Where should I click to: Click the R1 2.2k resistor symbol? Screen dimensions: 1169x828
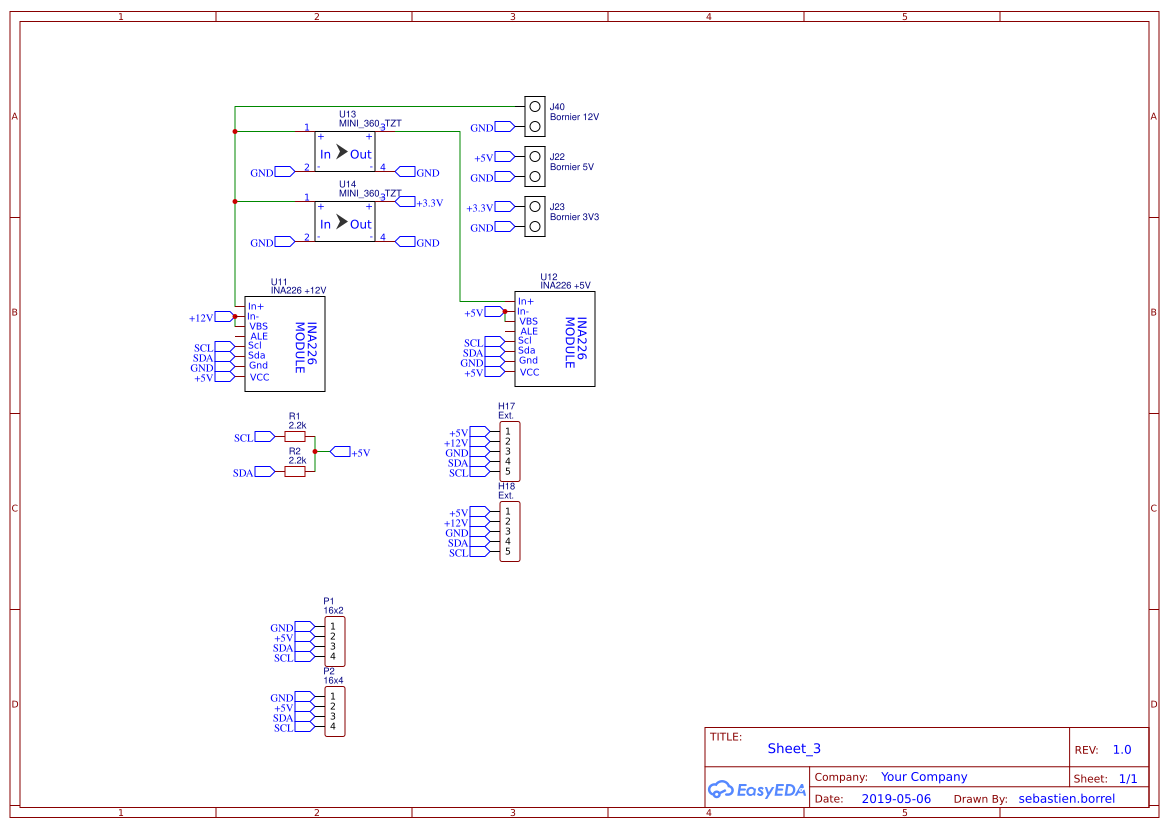(295, 437)
